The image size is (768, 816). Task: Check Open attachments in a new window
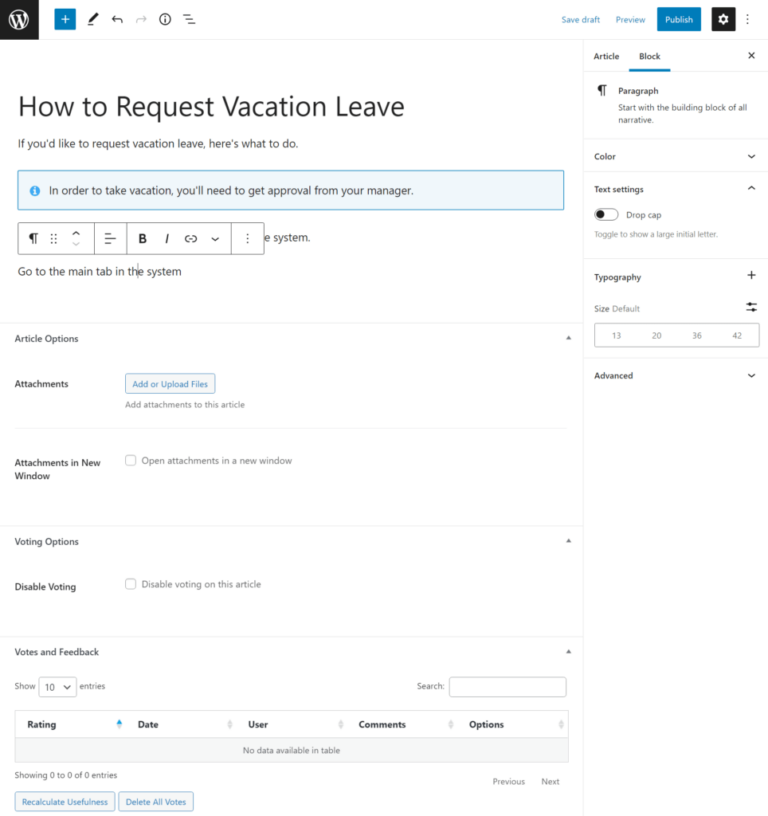tap(130, 460)
